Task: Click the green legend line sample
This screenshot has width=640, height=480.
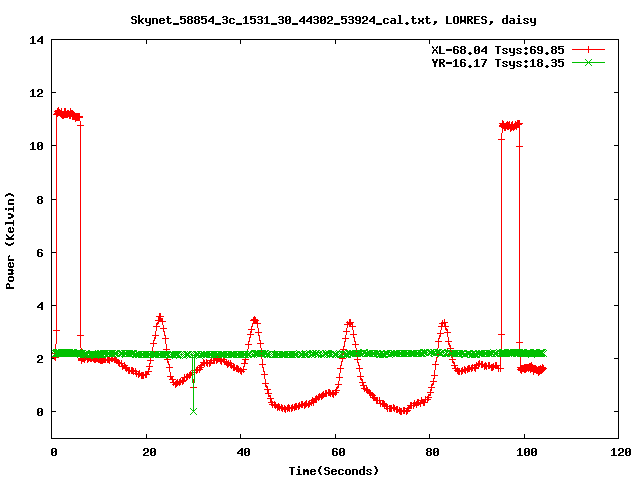Action: pyautogui.click(x=588, y=62)
